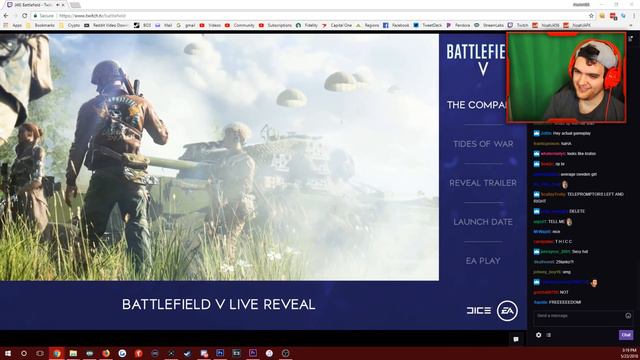Click the Battlefield V stream video
This screenshot has width=640, height=360.
[x=219, y=157]
